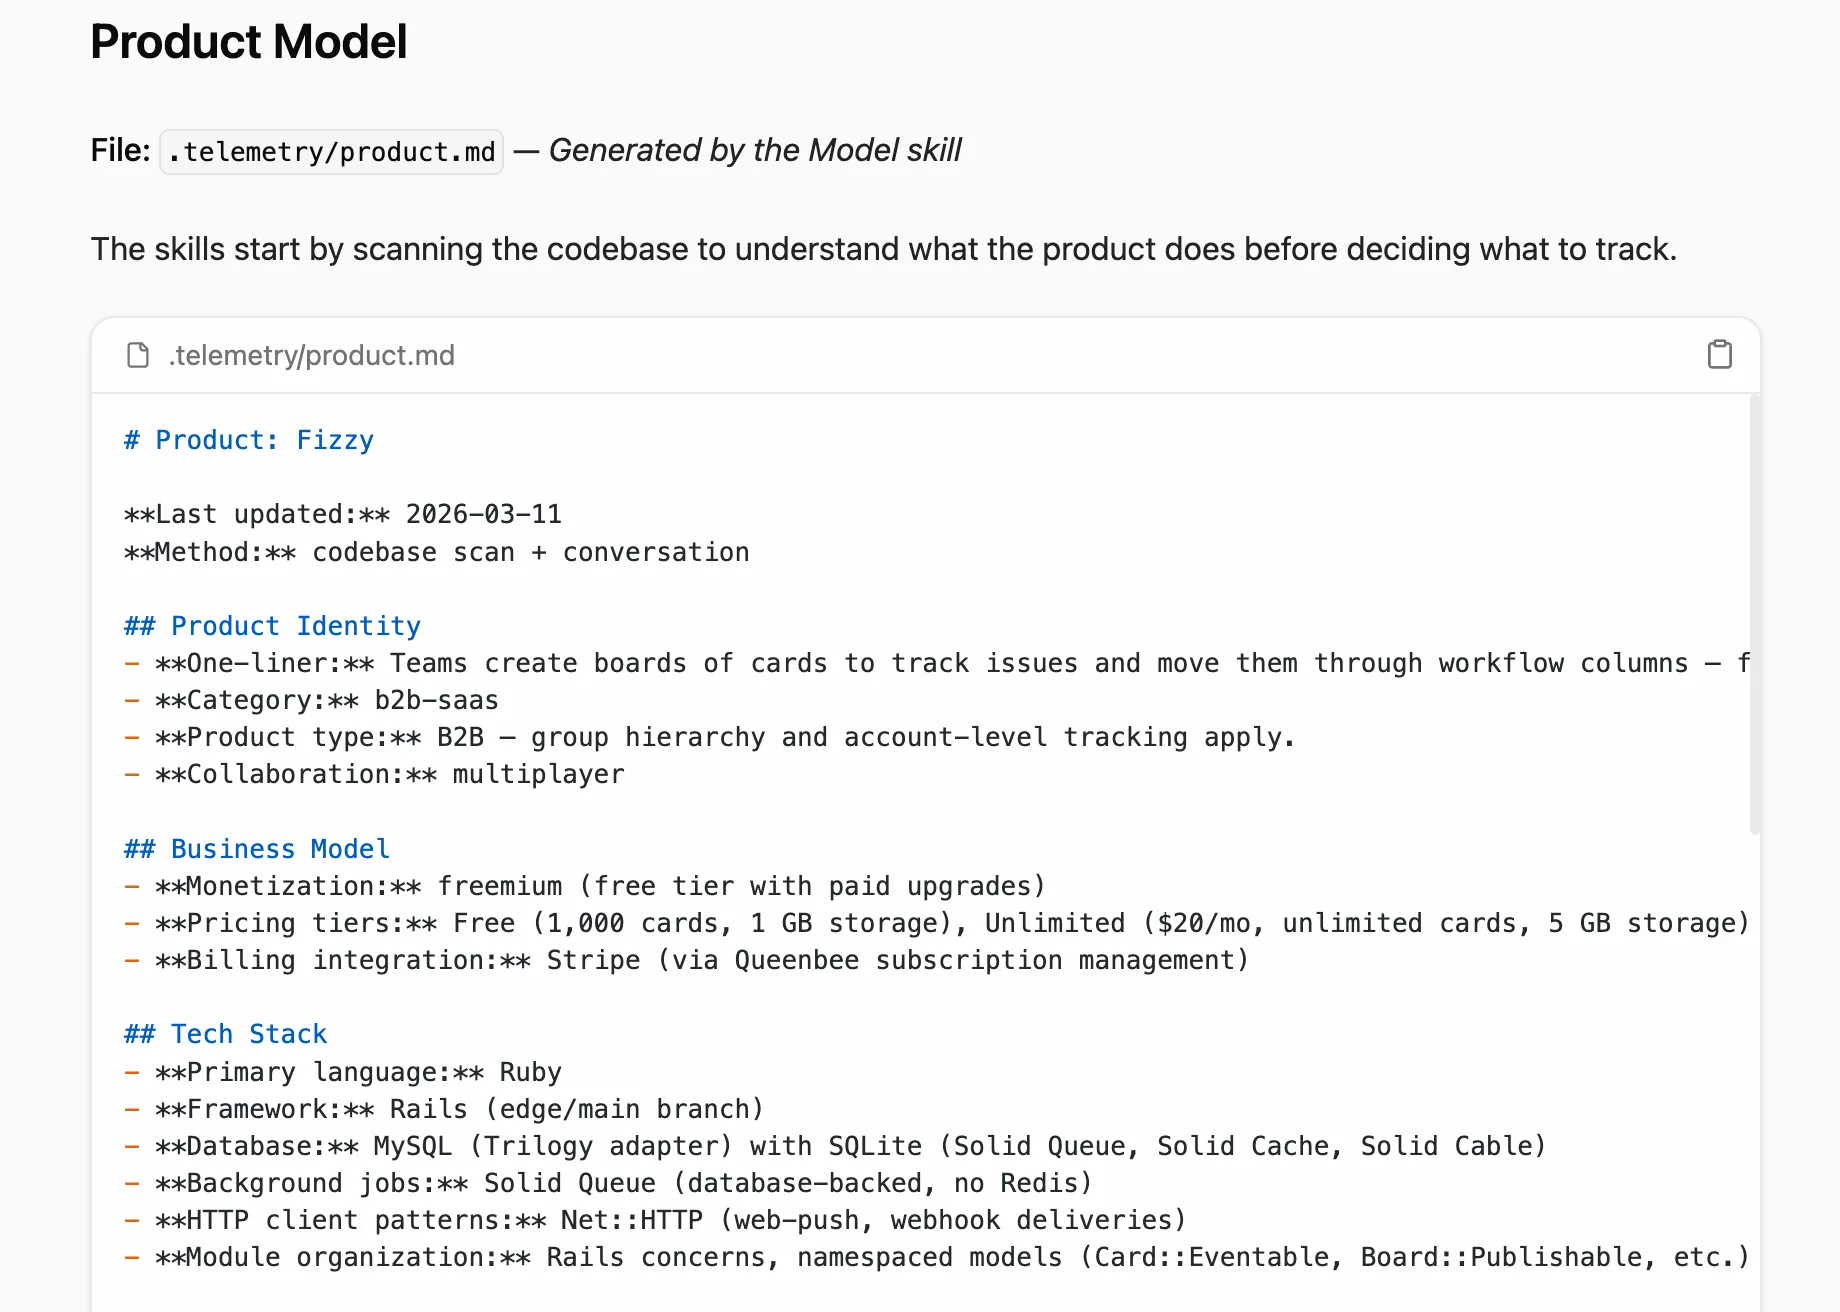
Task: Click the 'Stripe' billing integration text
Action: point(594,960)
